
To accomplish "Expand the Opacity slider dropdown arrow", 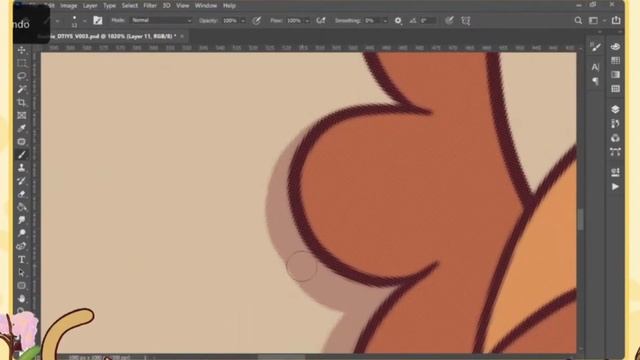I will 243,21.
